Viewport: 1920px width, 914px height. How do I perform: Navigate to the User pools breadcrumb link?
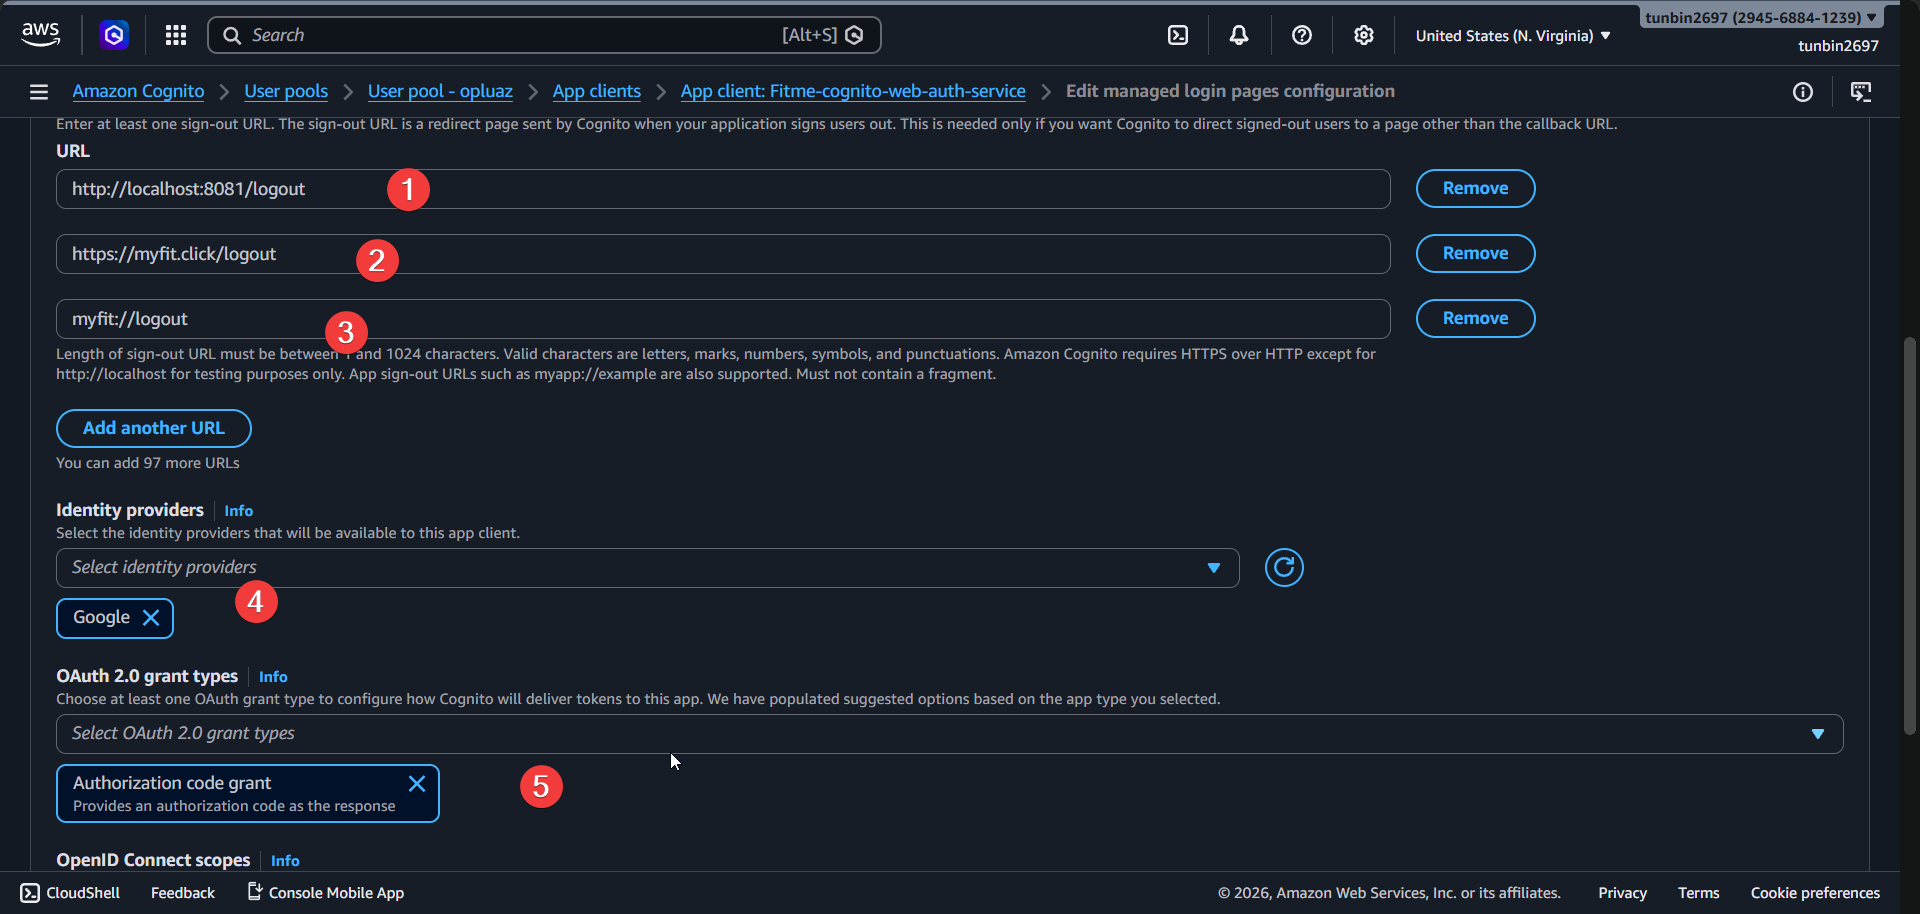(285, 91)
